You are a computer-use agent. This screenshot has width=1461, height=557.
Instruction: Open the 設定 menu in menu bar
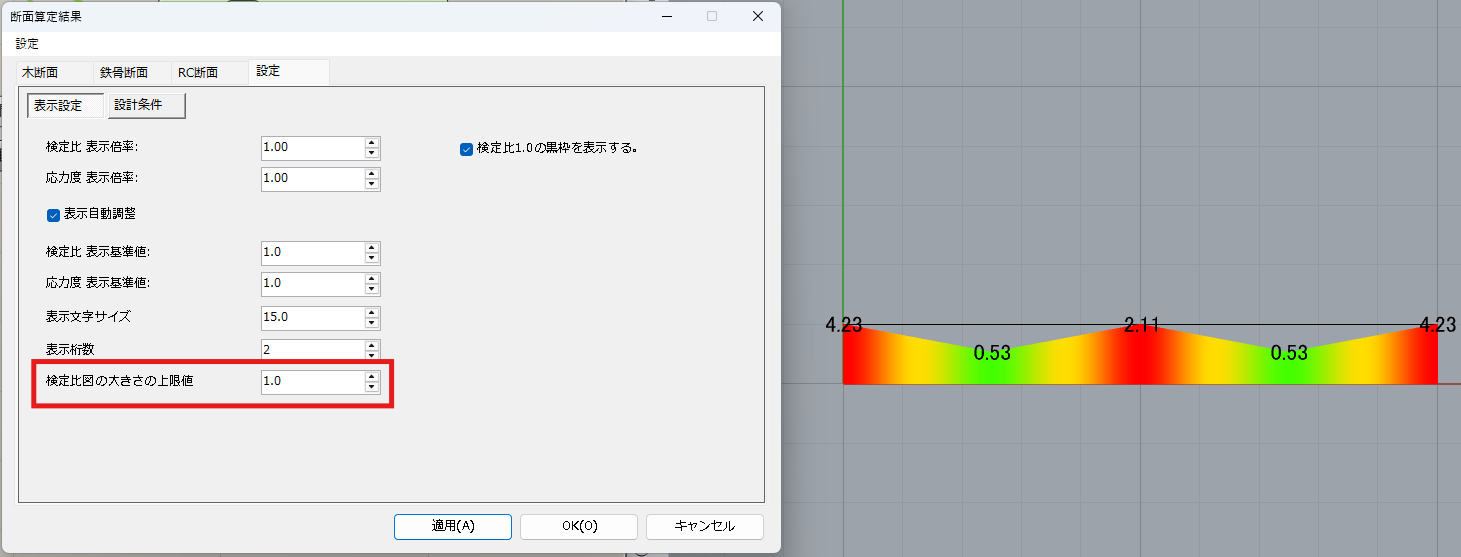coord(27,44)
